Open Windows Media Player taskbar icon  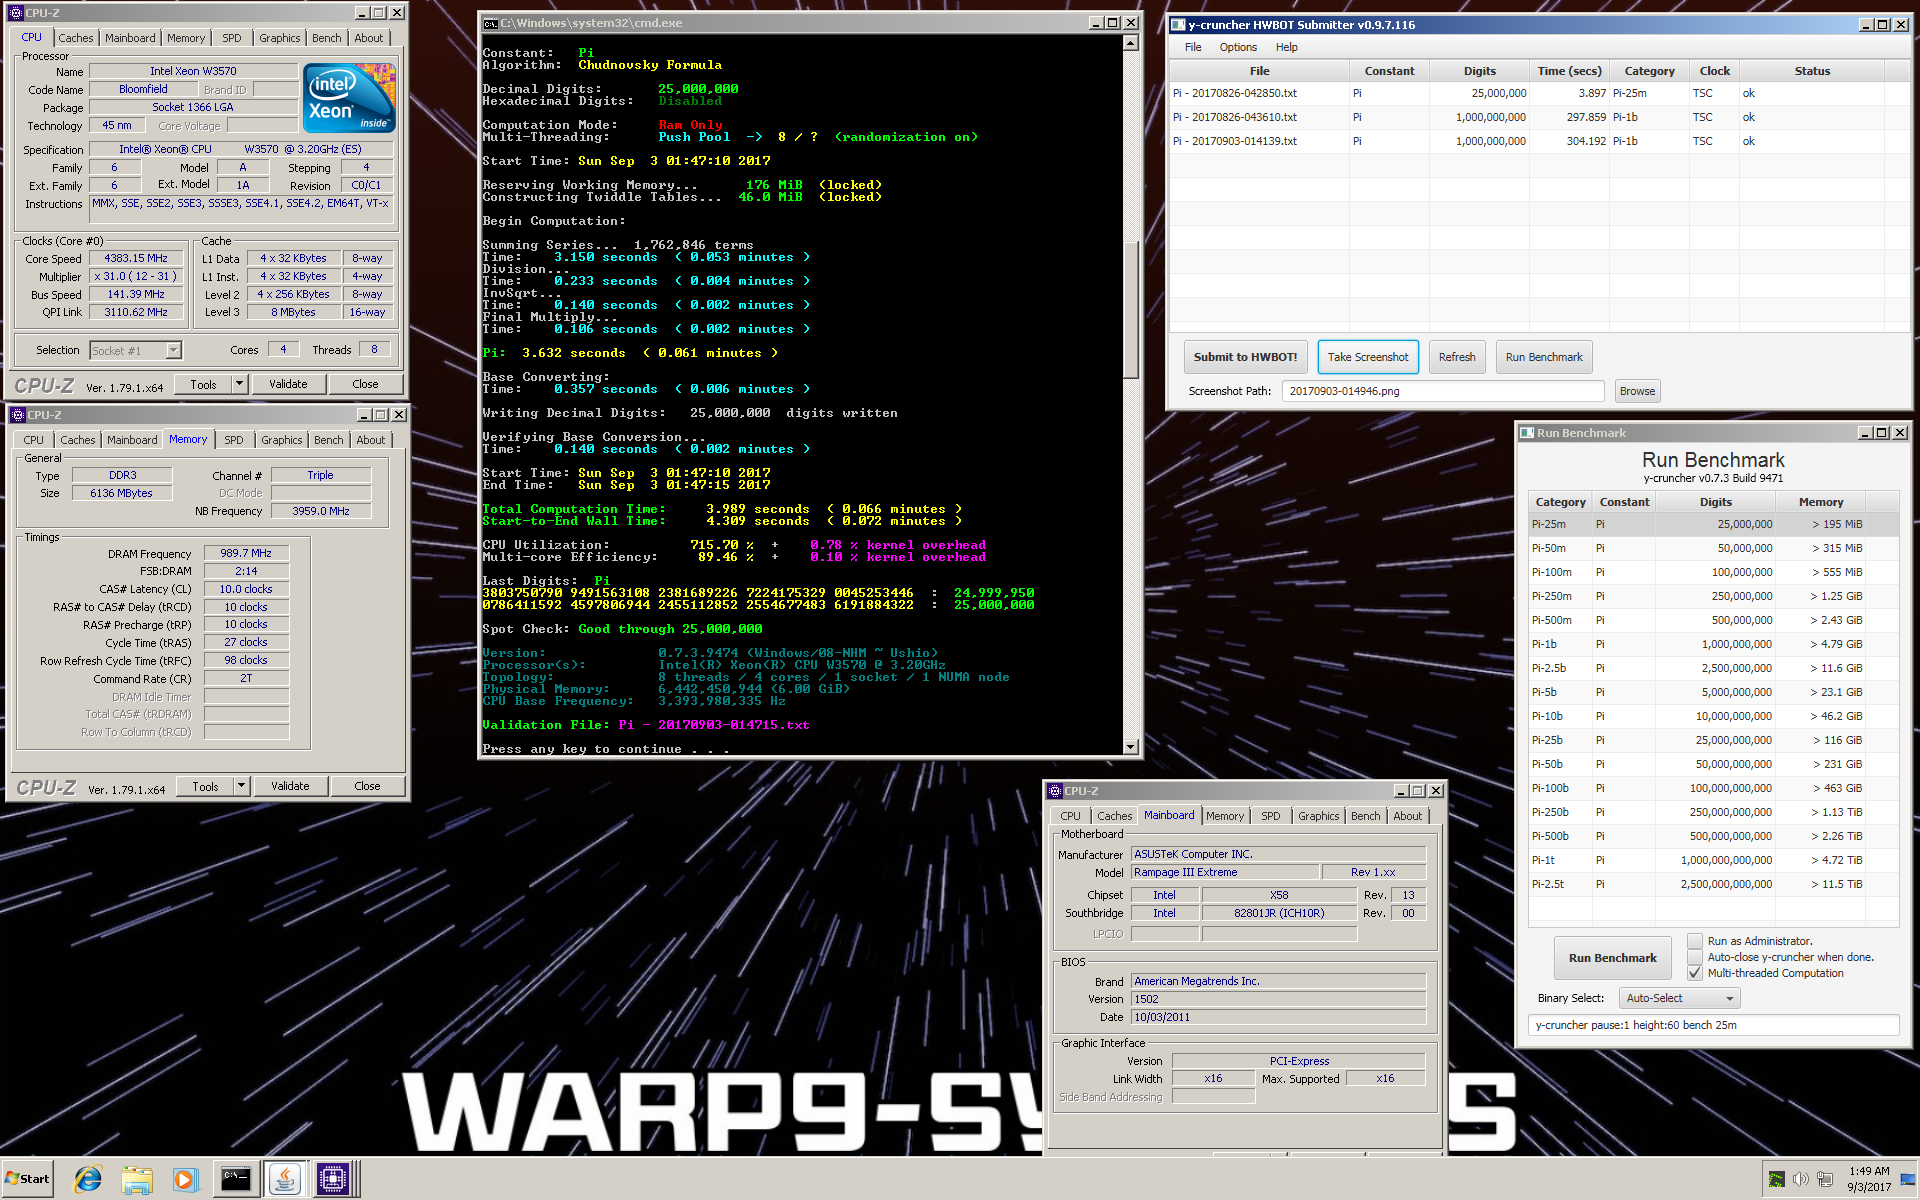[185, 1179]
